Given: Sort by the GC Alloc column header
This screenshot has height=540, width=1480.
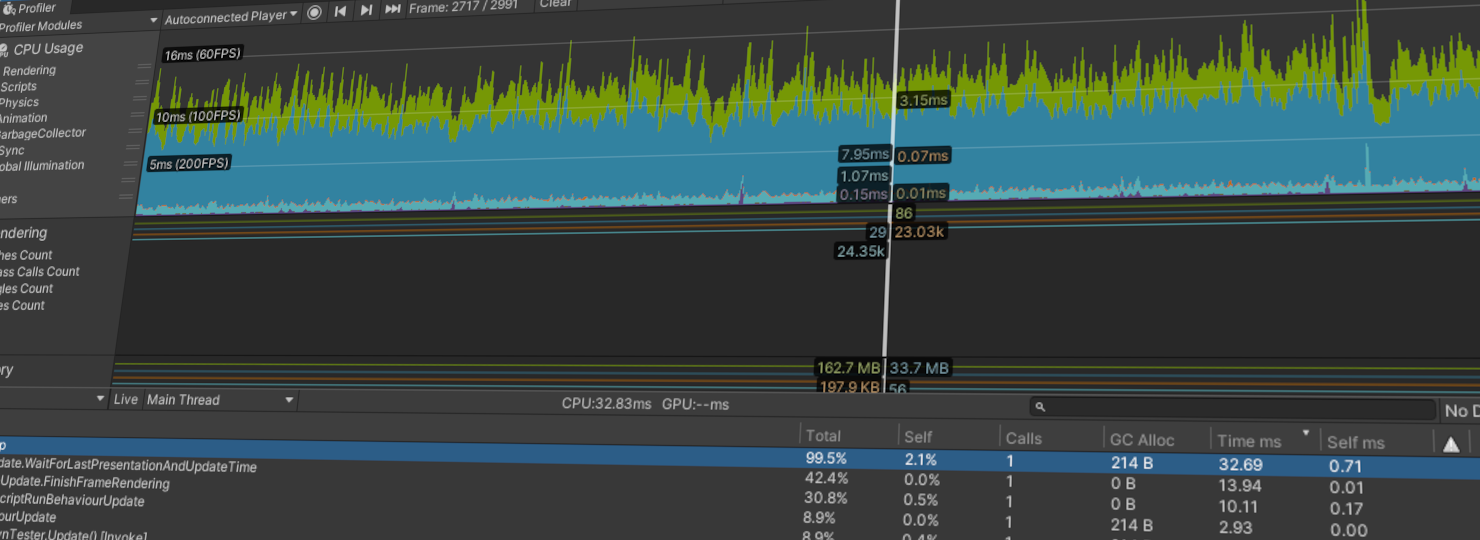Looking at the screenshot, I should click(1142, 440).
